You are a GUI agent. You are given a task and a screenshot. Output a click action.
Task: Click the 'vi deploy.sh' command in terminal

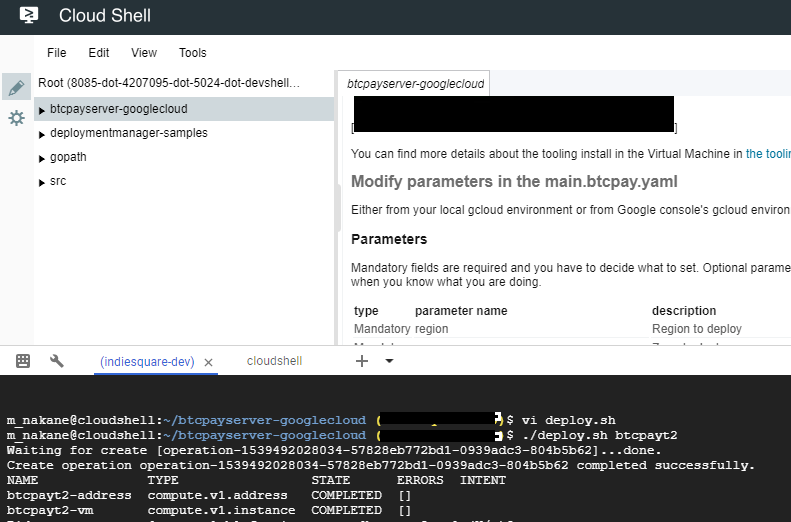coord(569,420)
